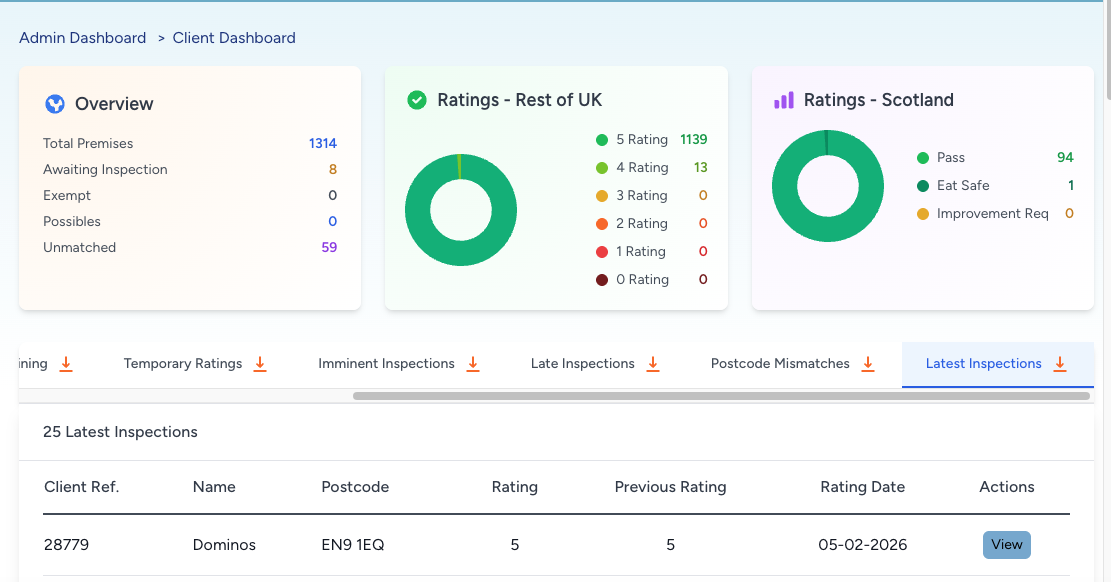Click the purple bar chart Scotland icon
This screenshot has width=1111, height=582.
784,100
